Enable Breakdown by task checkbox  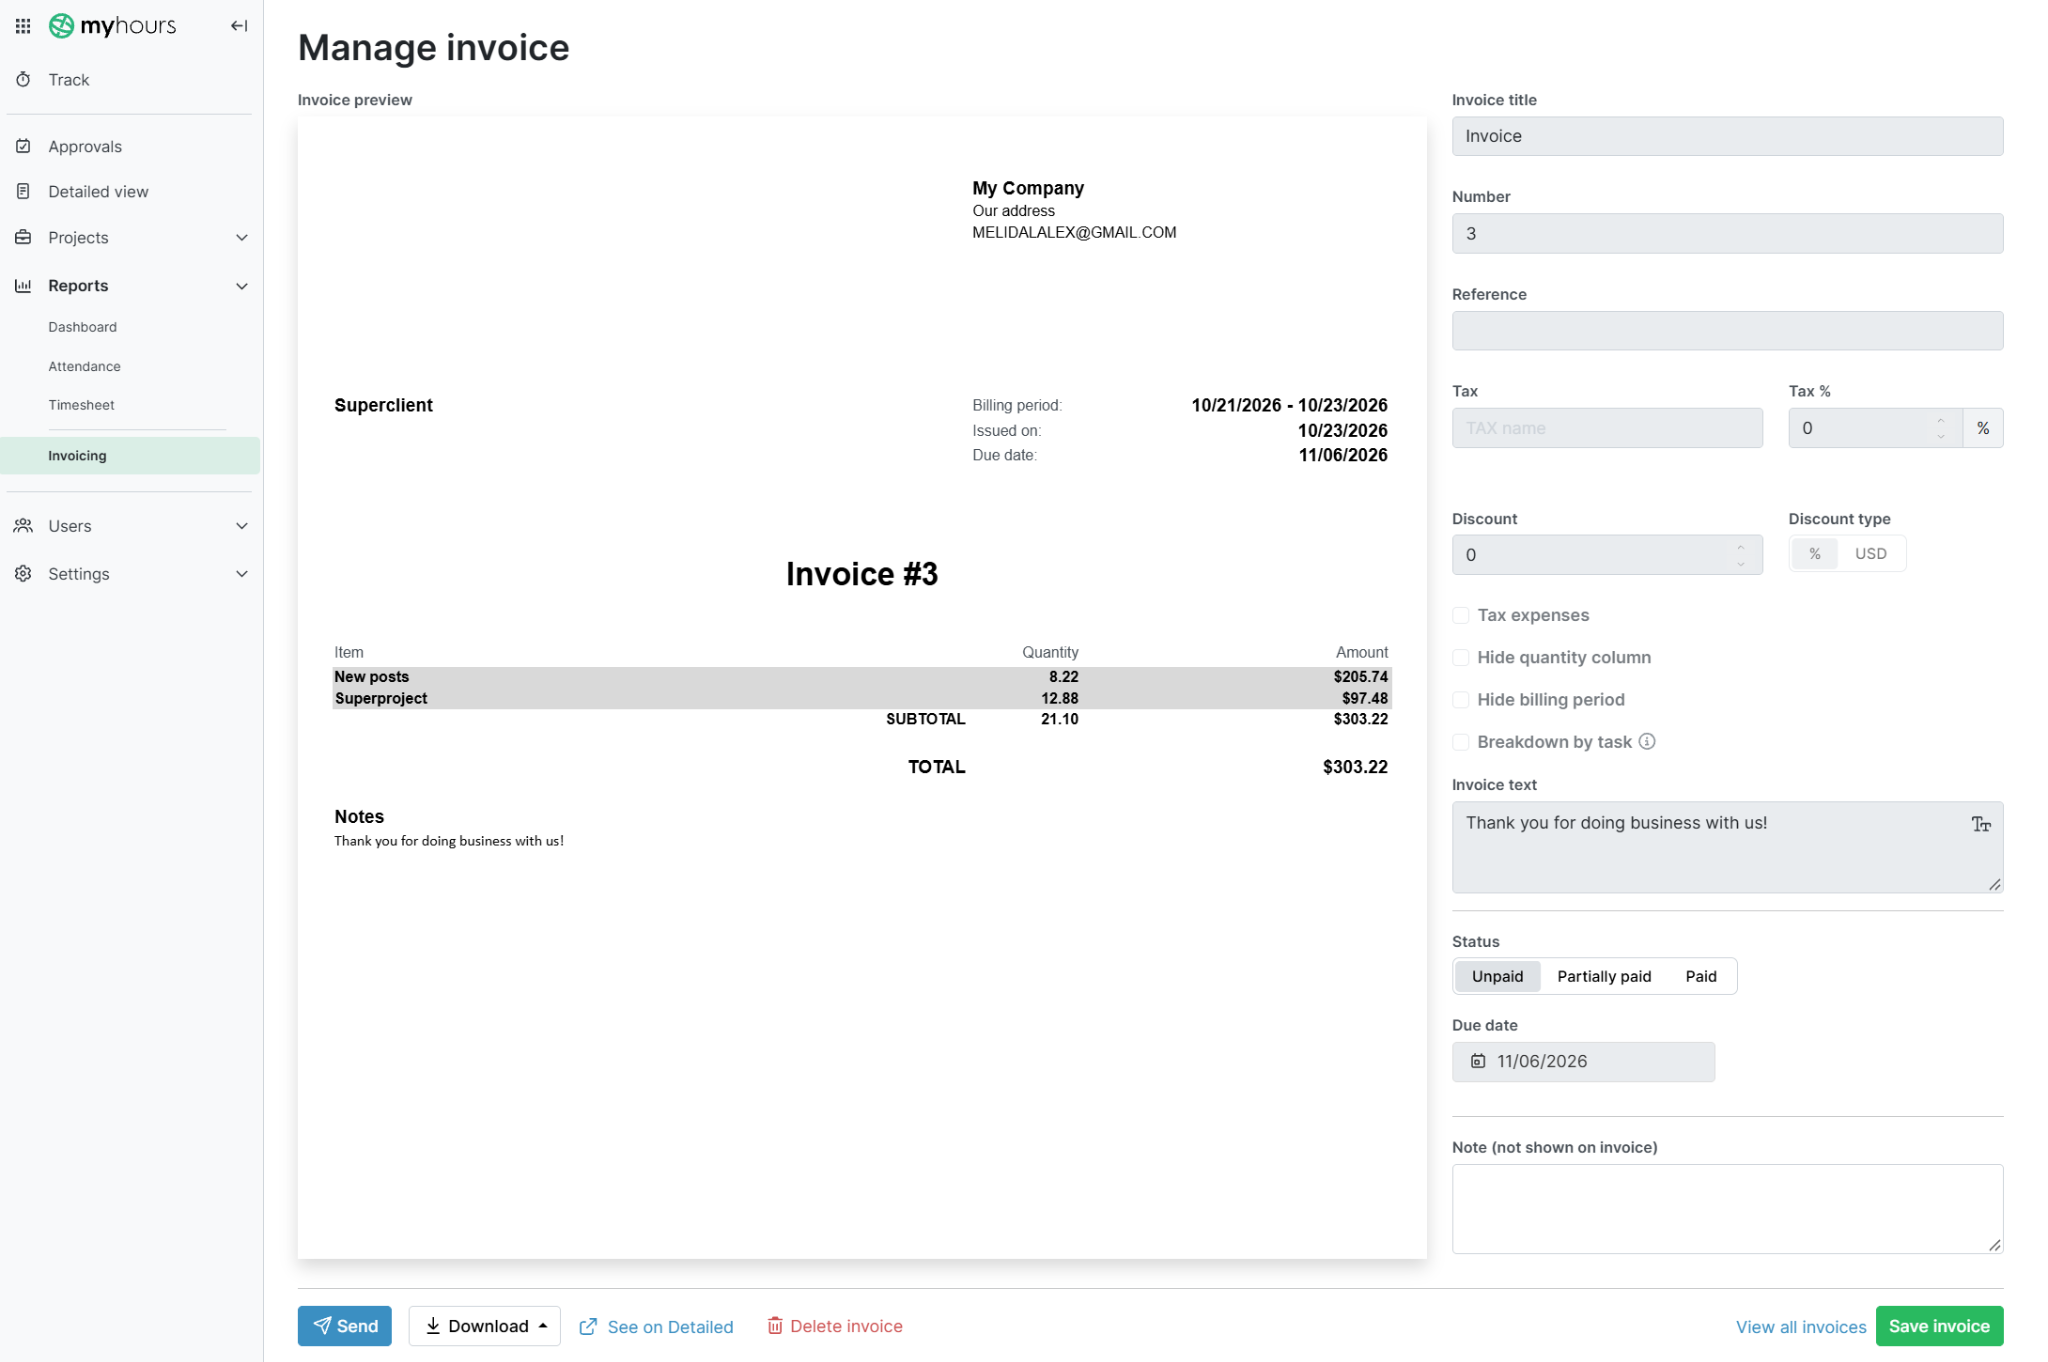tap(1461, 741)
